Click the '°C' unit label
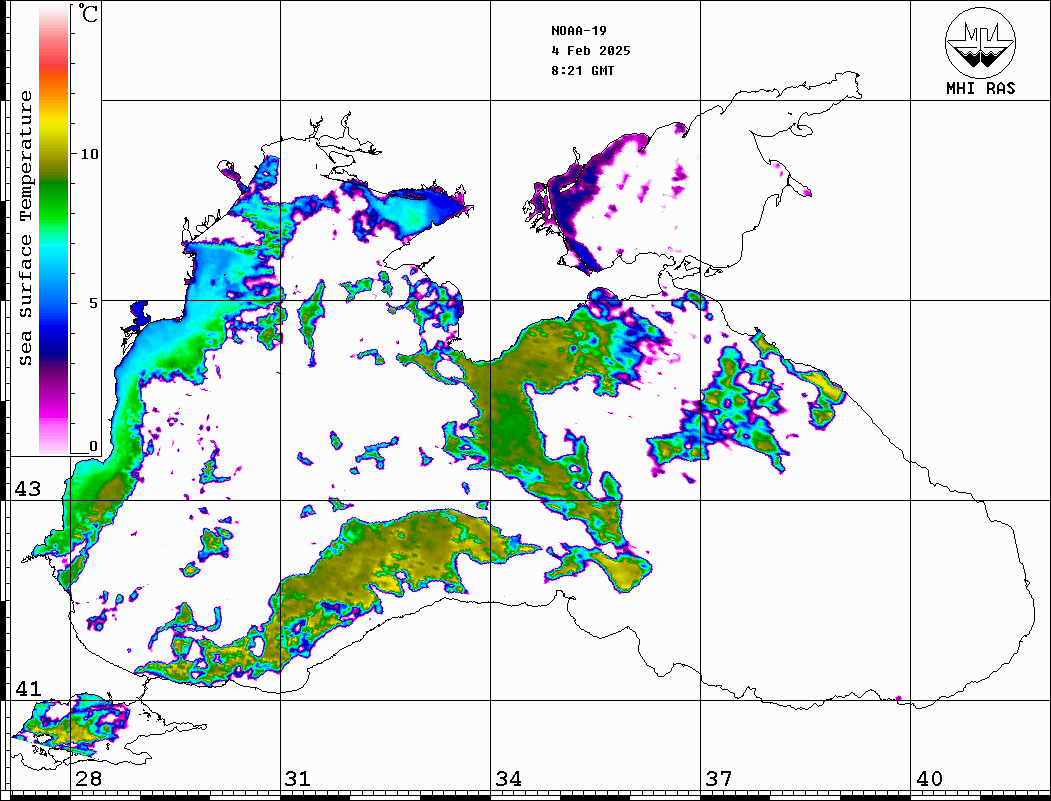The image size is (1051, 801). tap(87, 13)
